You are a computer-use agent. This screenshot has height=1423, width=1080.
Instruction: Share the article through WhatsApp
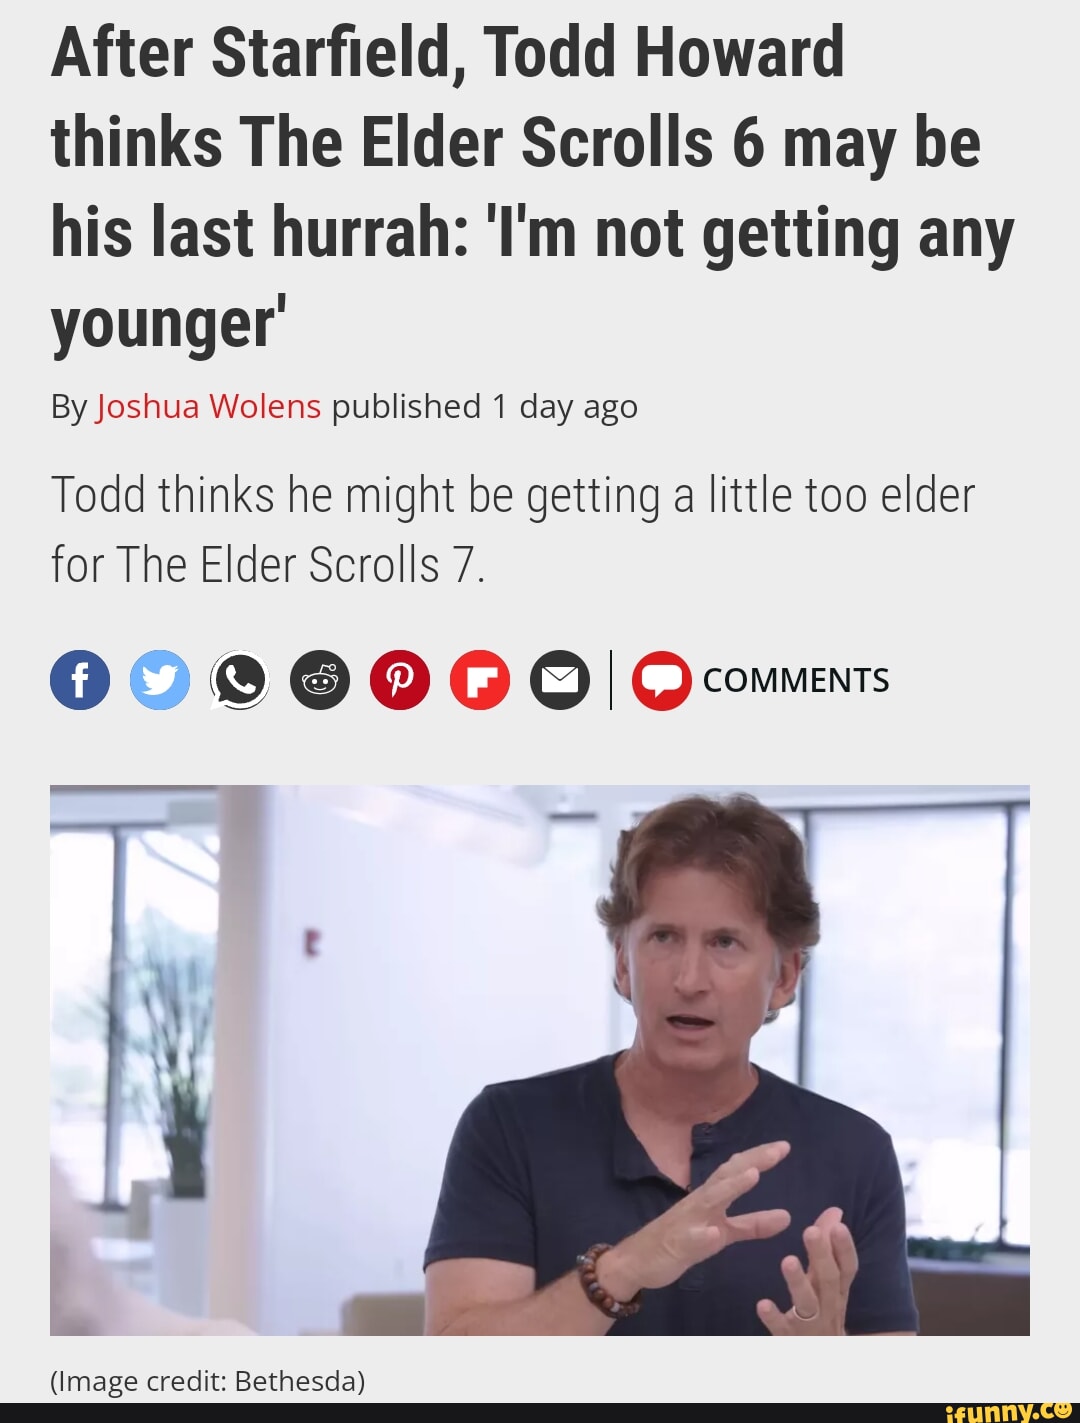point(240,680)
